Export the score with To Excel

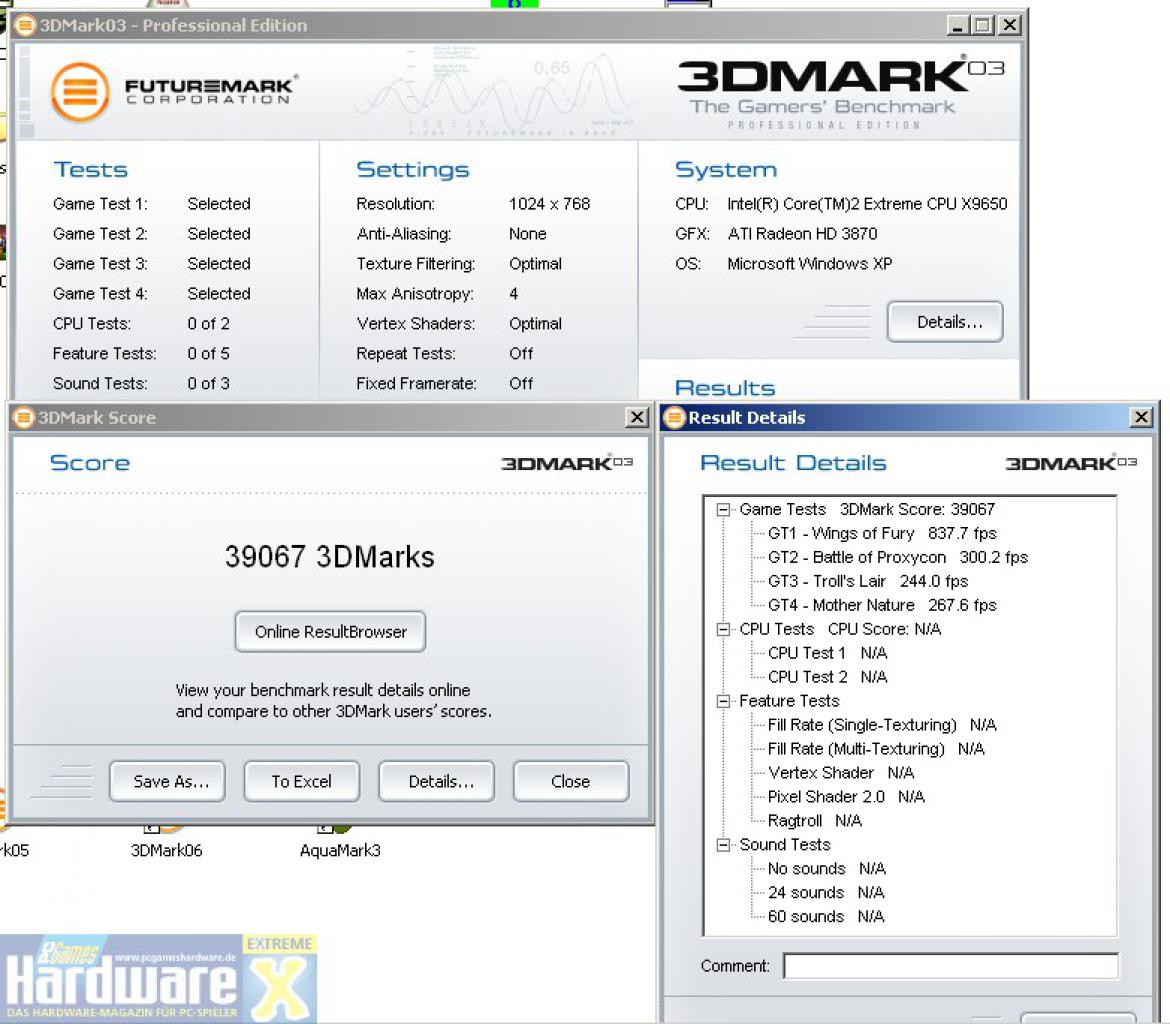[301, 781]
